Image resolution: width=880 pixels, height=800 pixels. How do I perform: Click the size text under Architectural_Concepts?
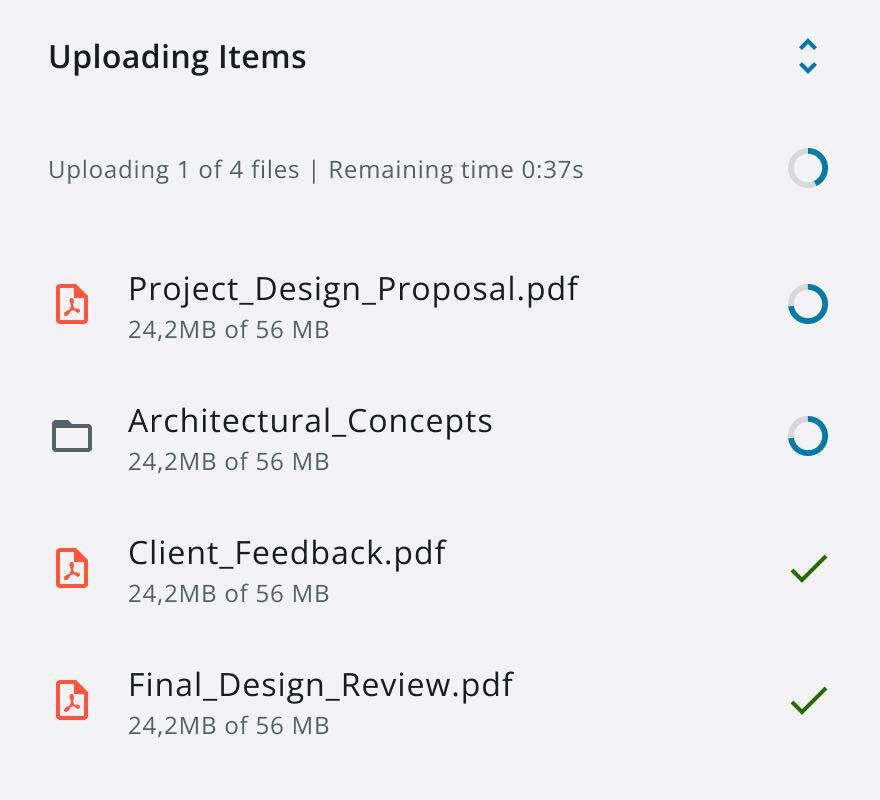point(228,462)
